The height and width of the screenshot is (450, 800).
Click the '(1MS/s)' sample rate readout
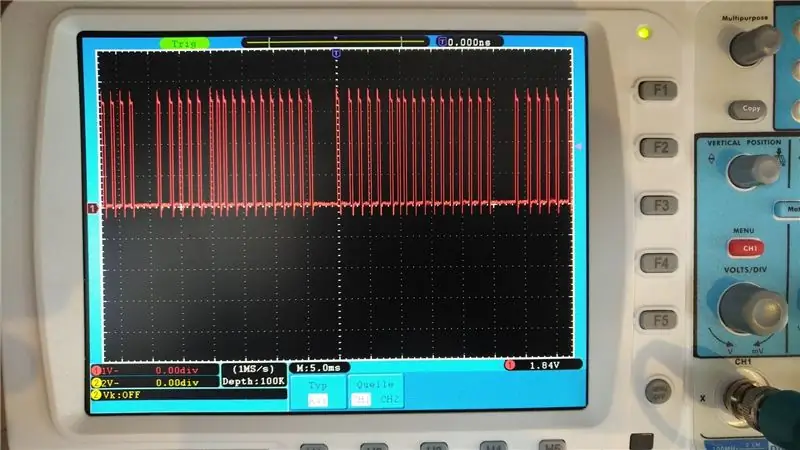pos(254,369)
